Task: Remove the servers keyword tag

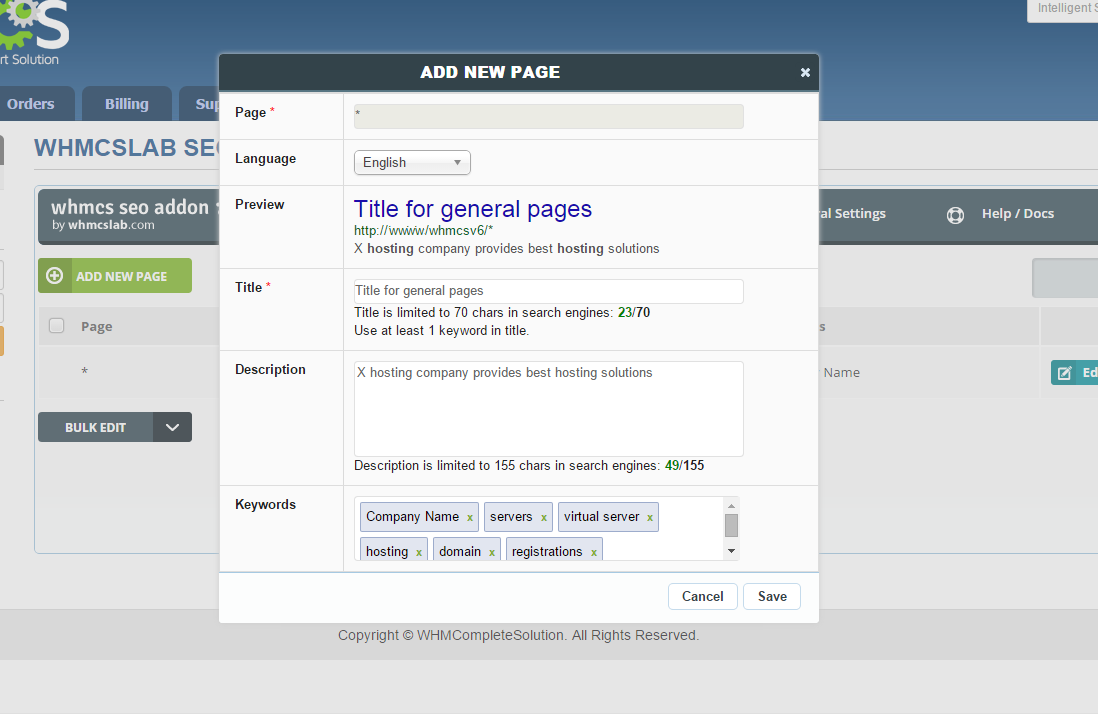Action: click(x=543, y=518)
